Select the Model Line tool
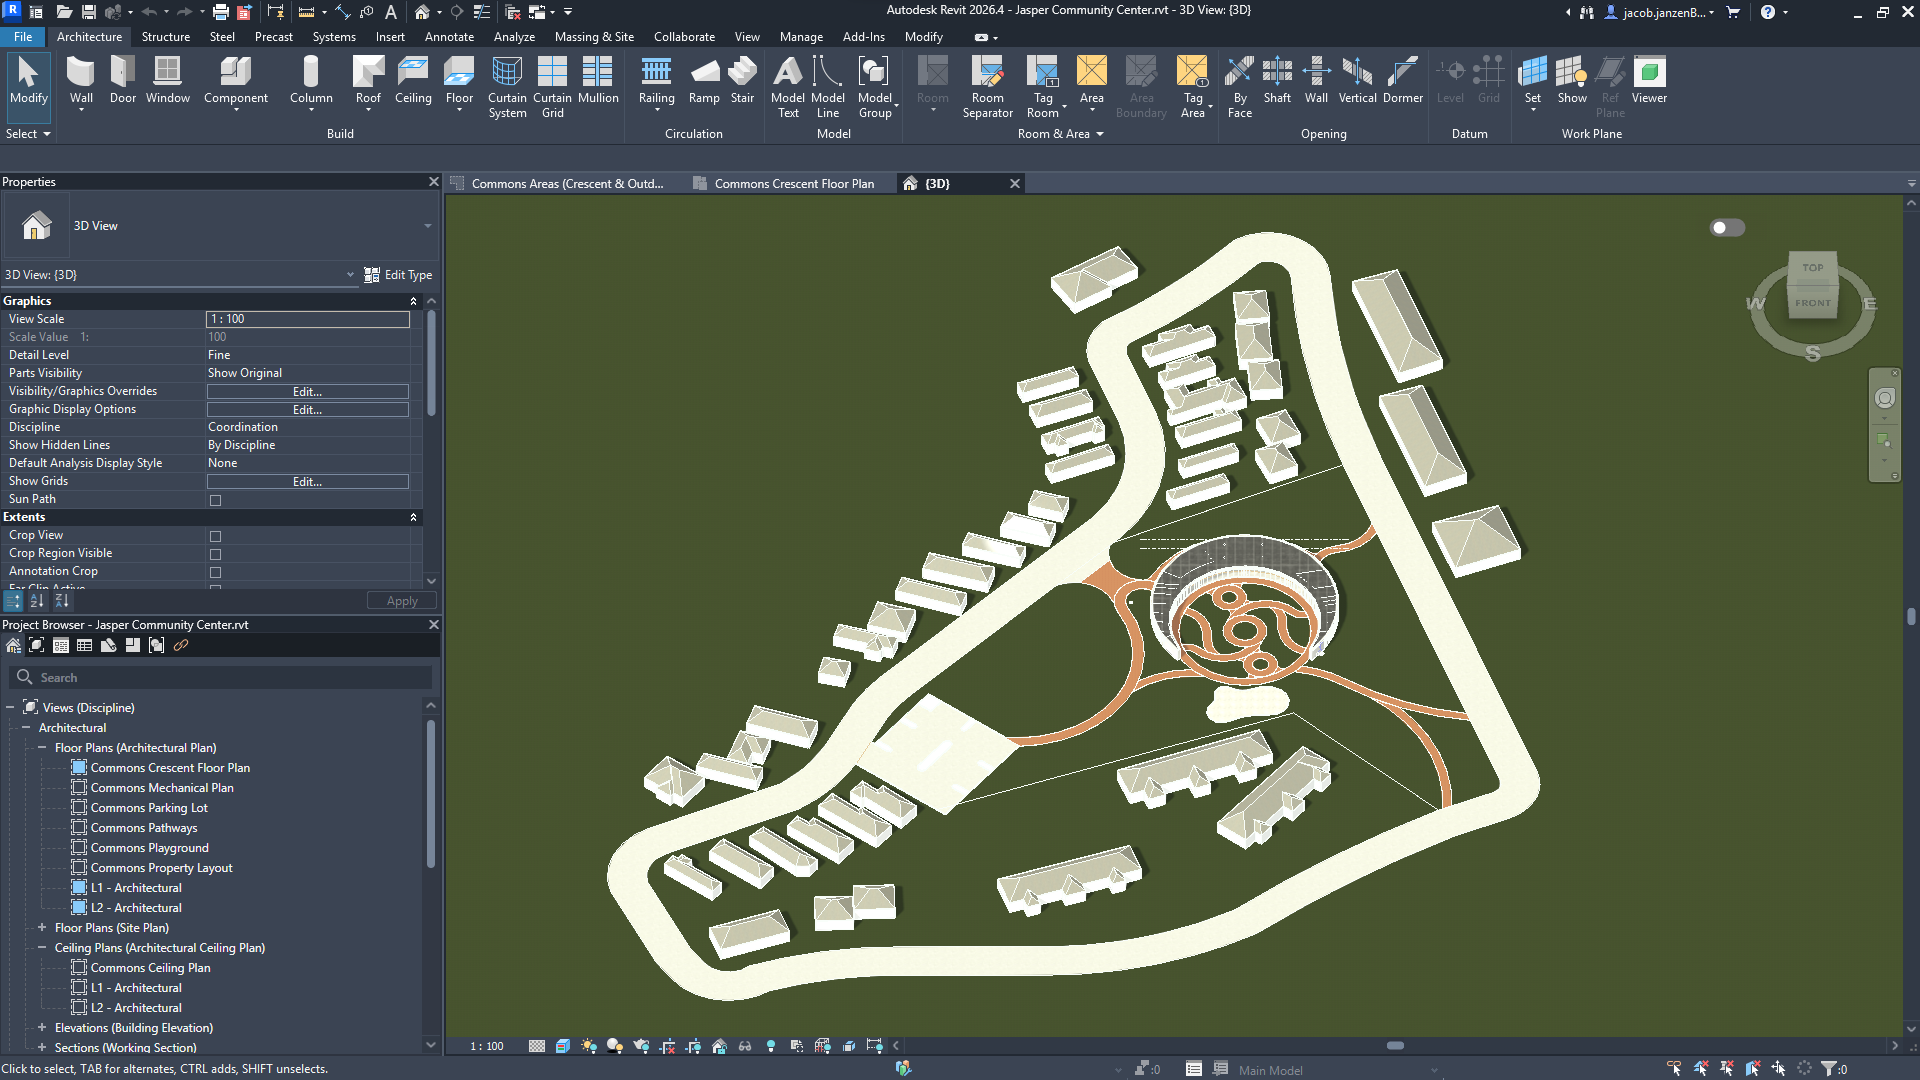Screen dimensions: 1920x1080 click(x=828, y=87)
